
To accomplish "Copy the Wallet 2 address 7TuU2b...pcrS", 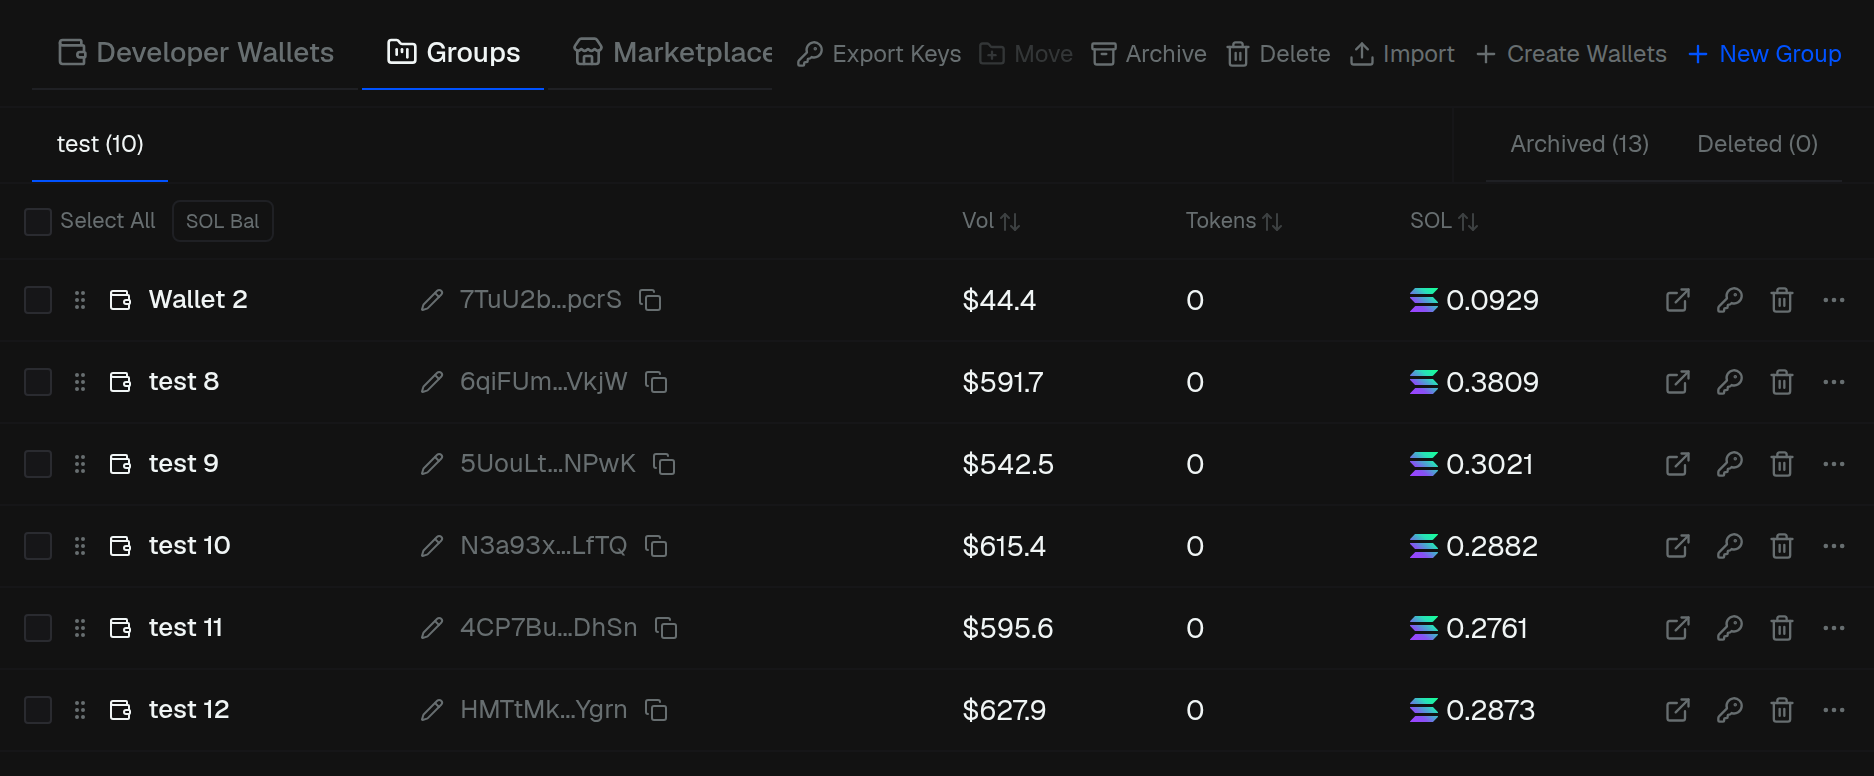I will 651,300.
